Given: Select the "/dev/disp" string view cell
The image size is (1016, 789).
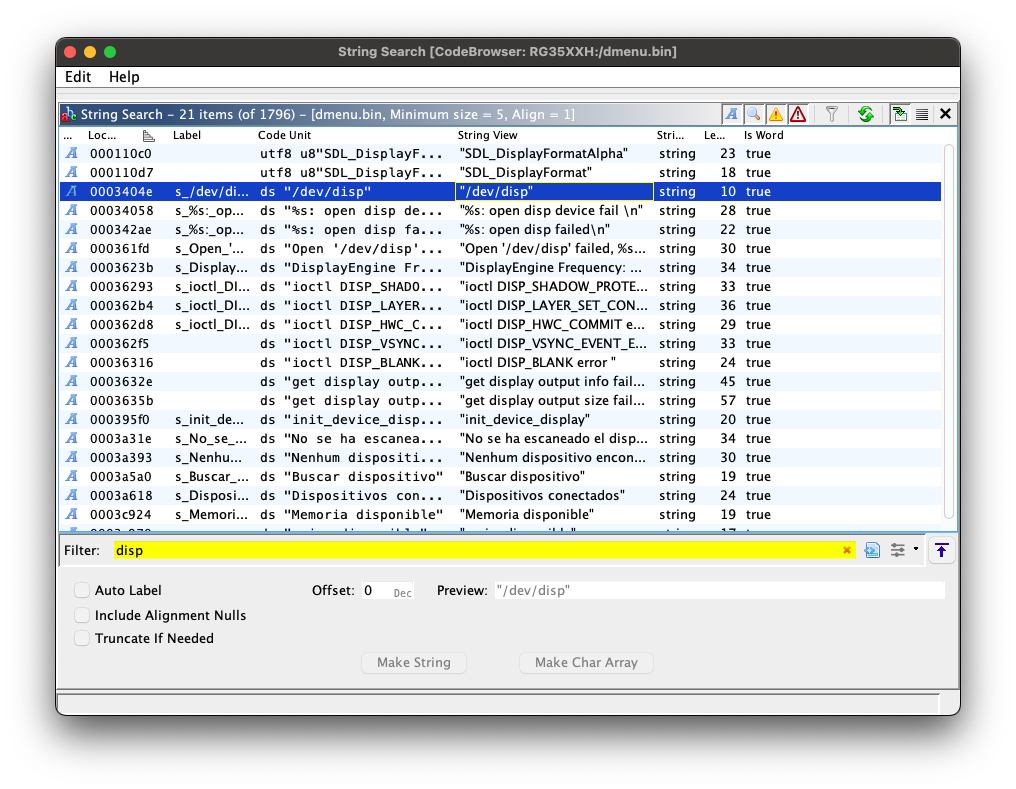Looking at the screenshot, I should 555,192.
